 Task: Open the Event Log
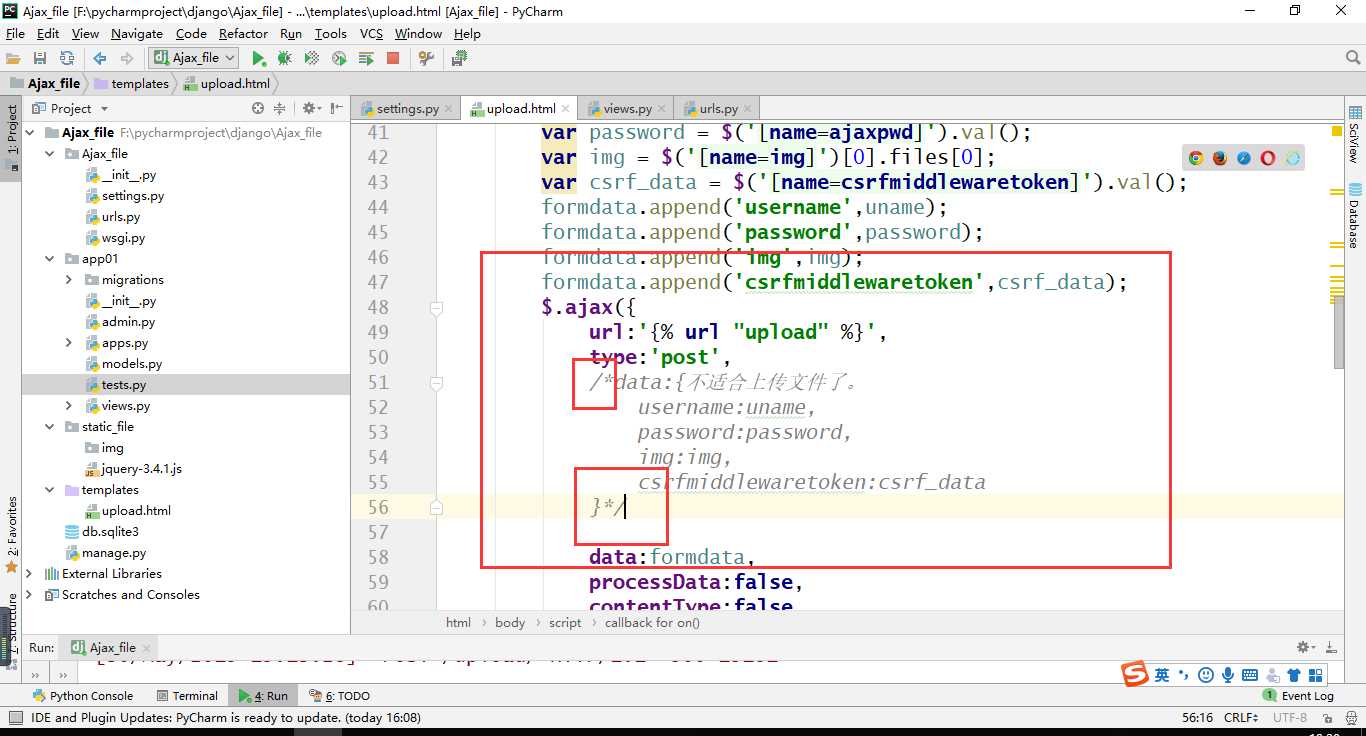pyautogui.click(x=1298, y=696)
